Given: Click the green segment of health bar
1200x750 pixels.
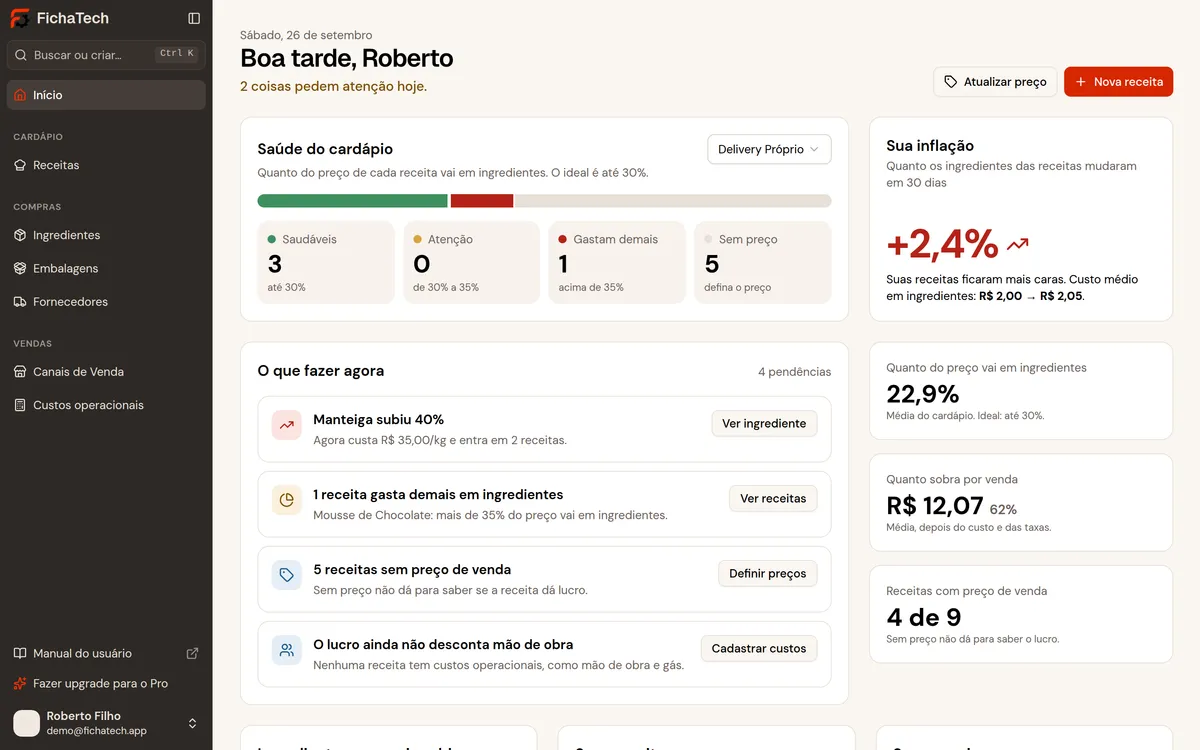Looking at the screenshot, I should 352,201.
